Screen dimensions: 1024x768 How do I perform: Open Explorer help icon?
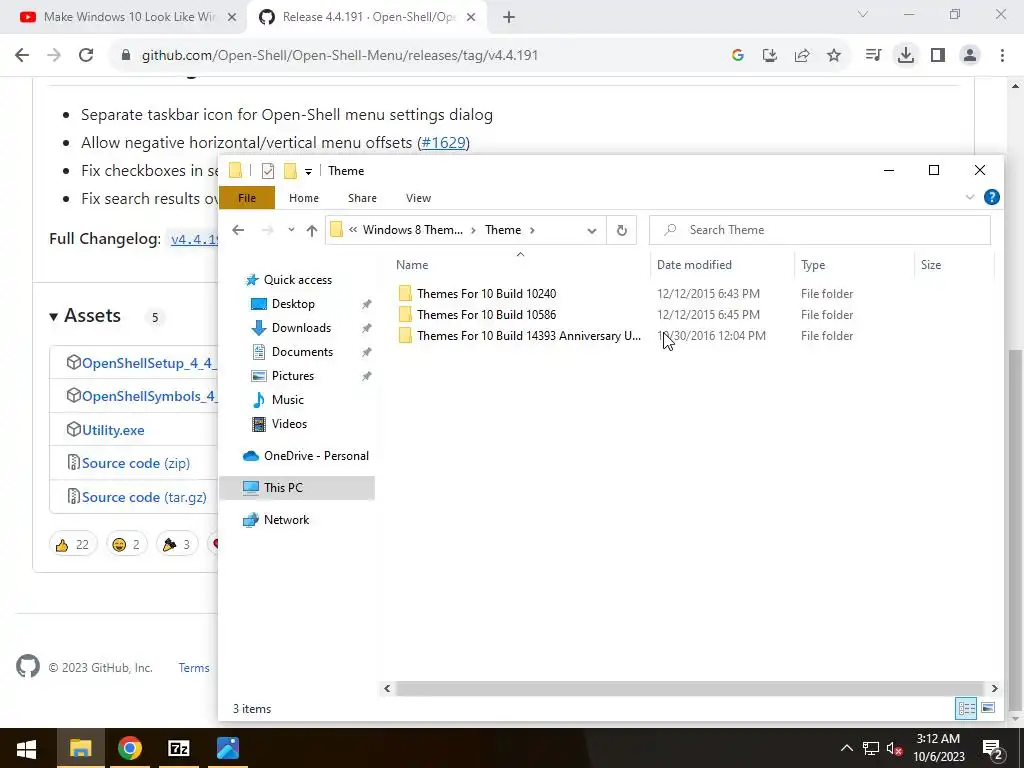tap(991, 197)
